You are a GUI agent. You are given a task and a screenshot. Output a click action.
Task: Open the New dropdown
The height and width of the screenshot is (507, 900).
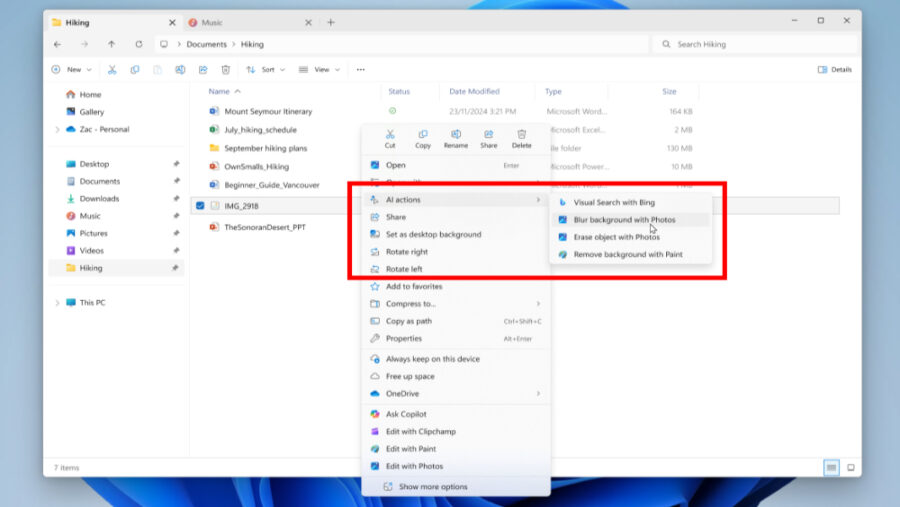[x=72, y=69]
